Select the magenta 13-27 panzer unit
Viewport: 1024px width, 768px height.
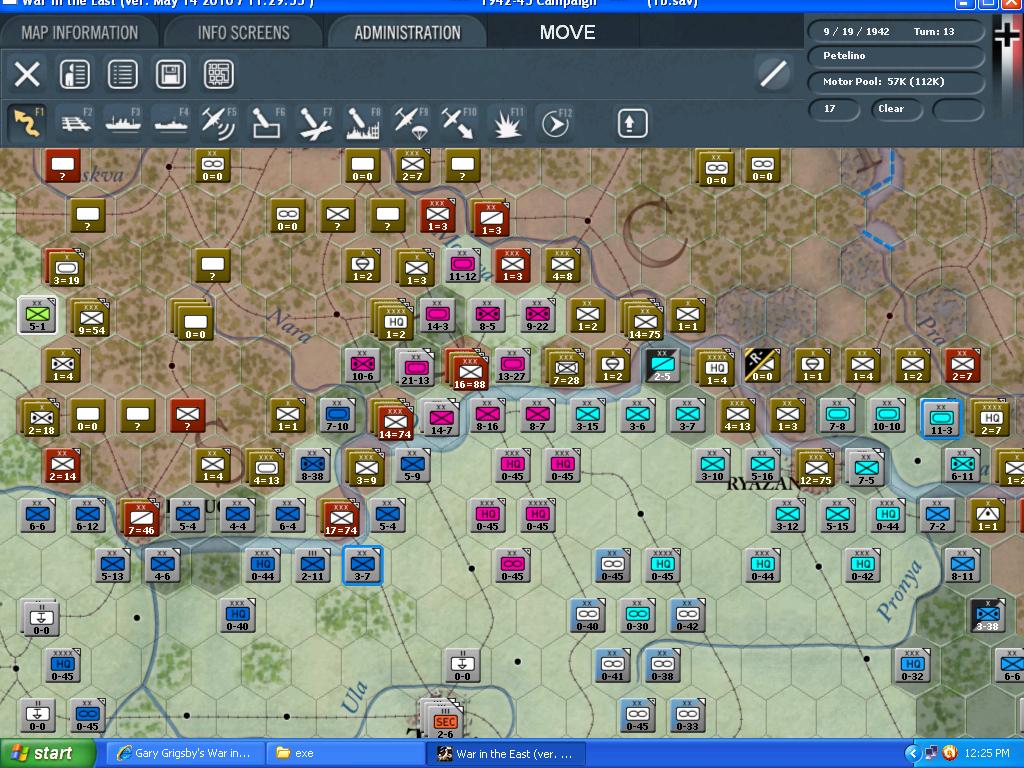(x=512, y=366)
